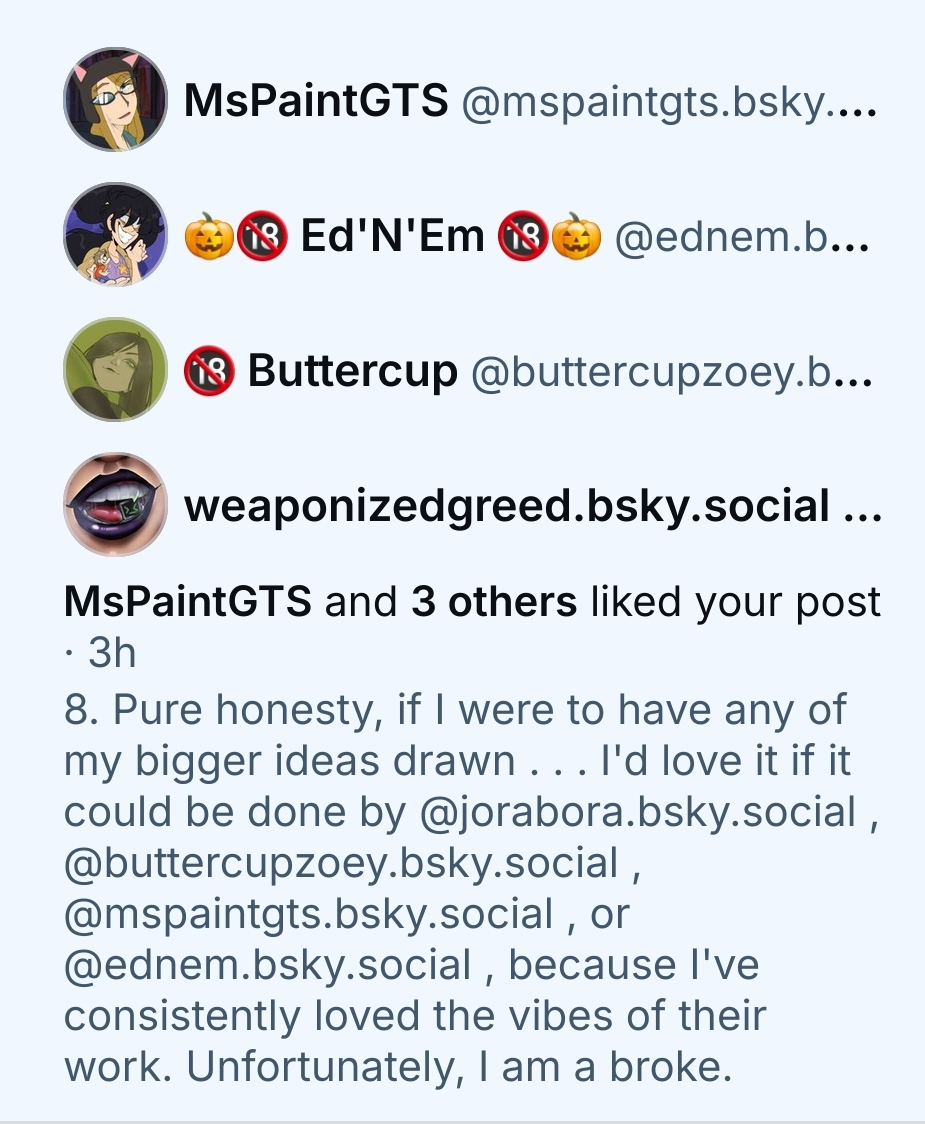
Task: Click the MsPaintGTS display name in the liker list
Action: point(316,100)
